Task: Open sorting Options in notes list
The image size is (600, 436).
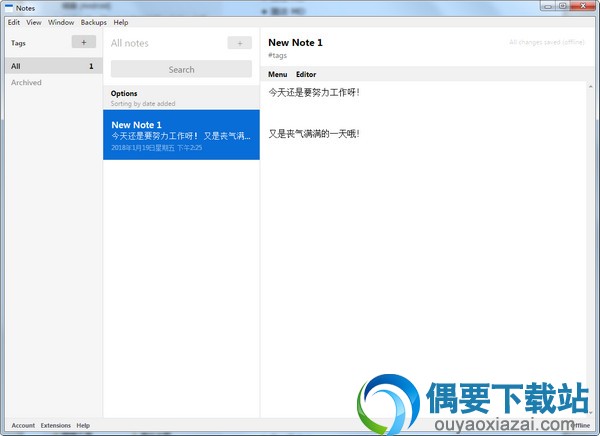Action: click(x=124, y=93)
